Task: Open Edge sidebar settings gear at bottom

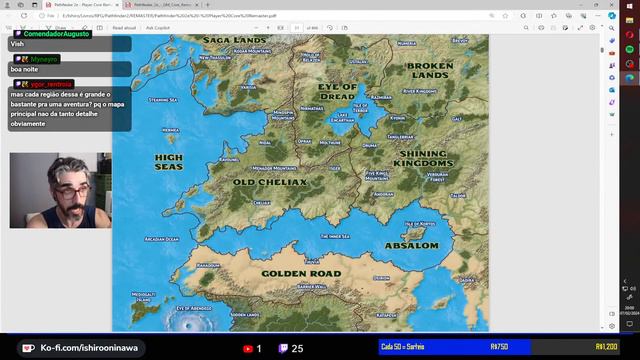Action: click(611, 326)
